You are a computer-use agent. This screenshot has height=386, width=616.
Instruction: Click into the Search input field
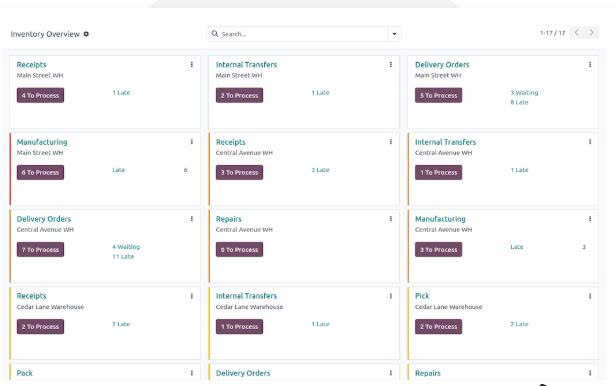pos(303,34)
